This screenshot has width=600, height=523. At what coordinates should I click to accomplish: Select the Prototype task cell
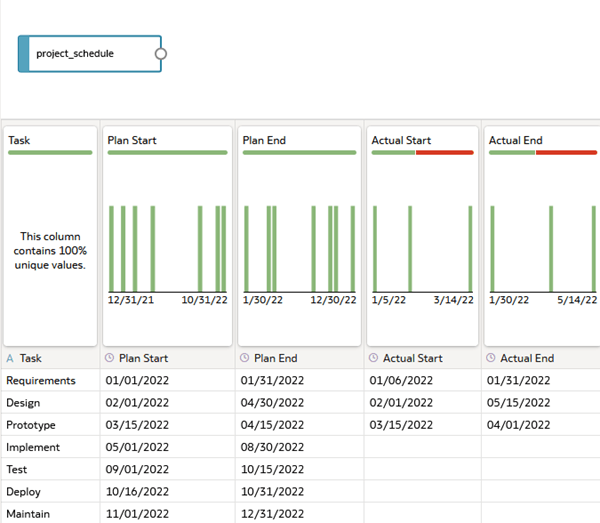click(x=33, y=425)
